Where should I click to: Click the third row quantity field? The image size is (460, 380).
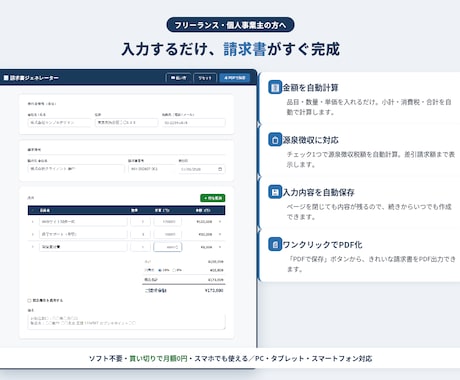point(140,247)
